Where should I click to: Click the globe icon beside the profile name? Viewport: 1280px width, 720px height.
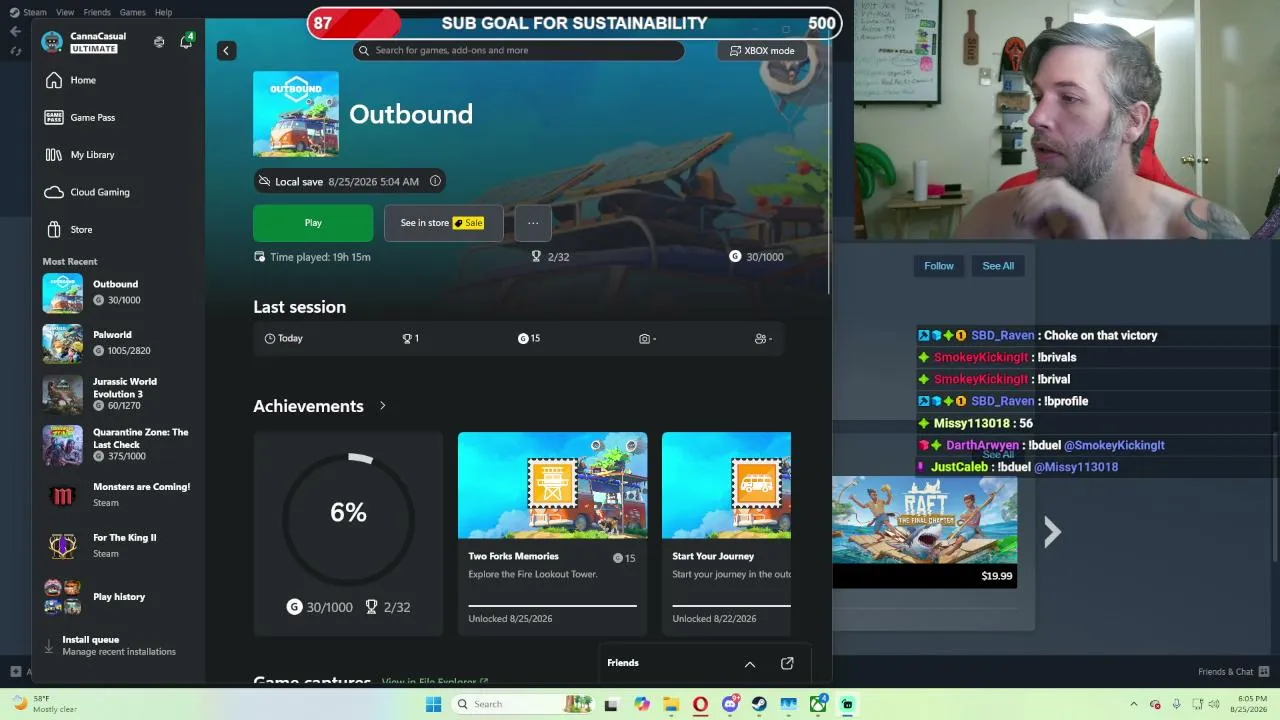click(x=159, y=42)
